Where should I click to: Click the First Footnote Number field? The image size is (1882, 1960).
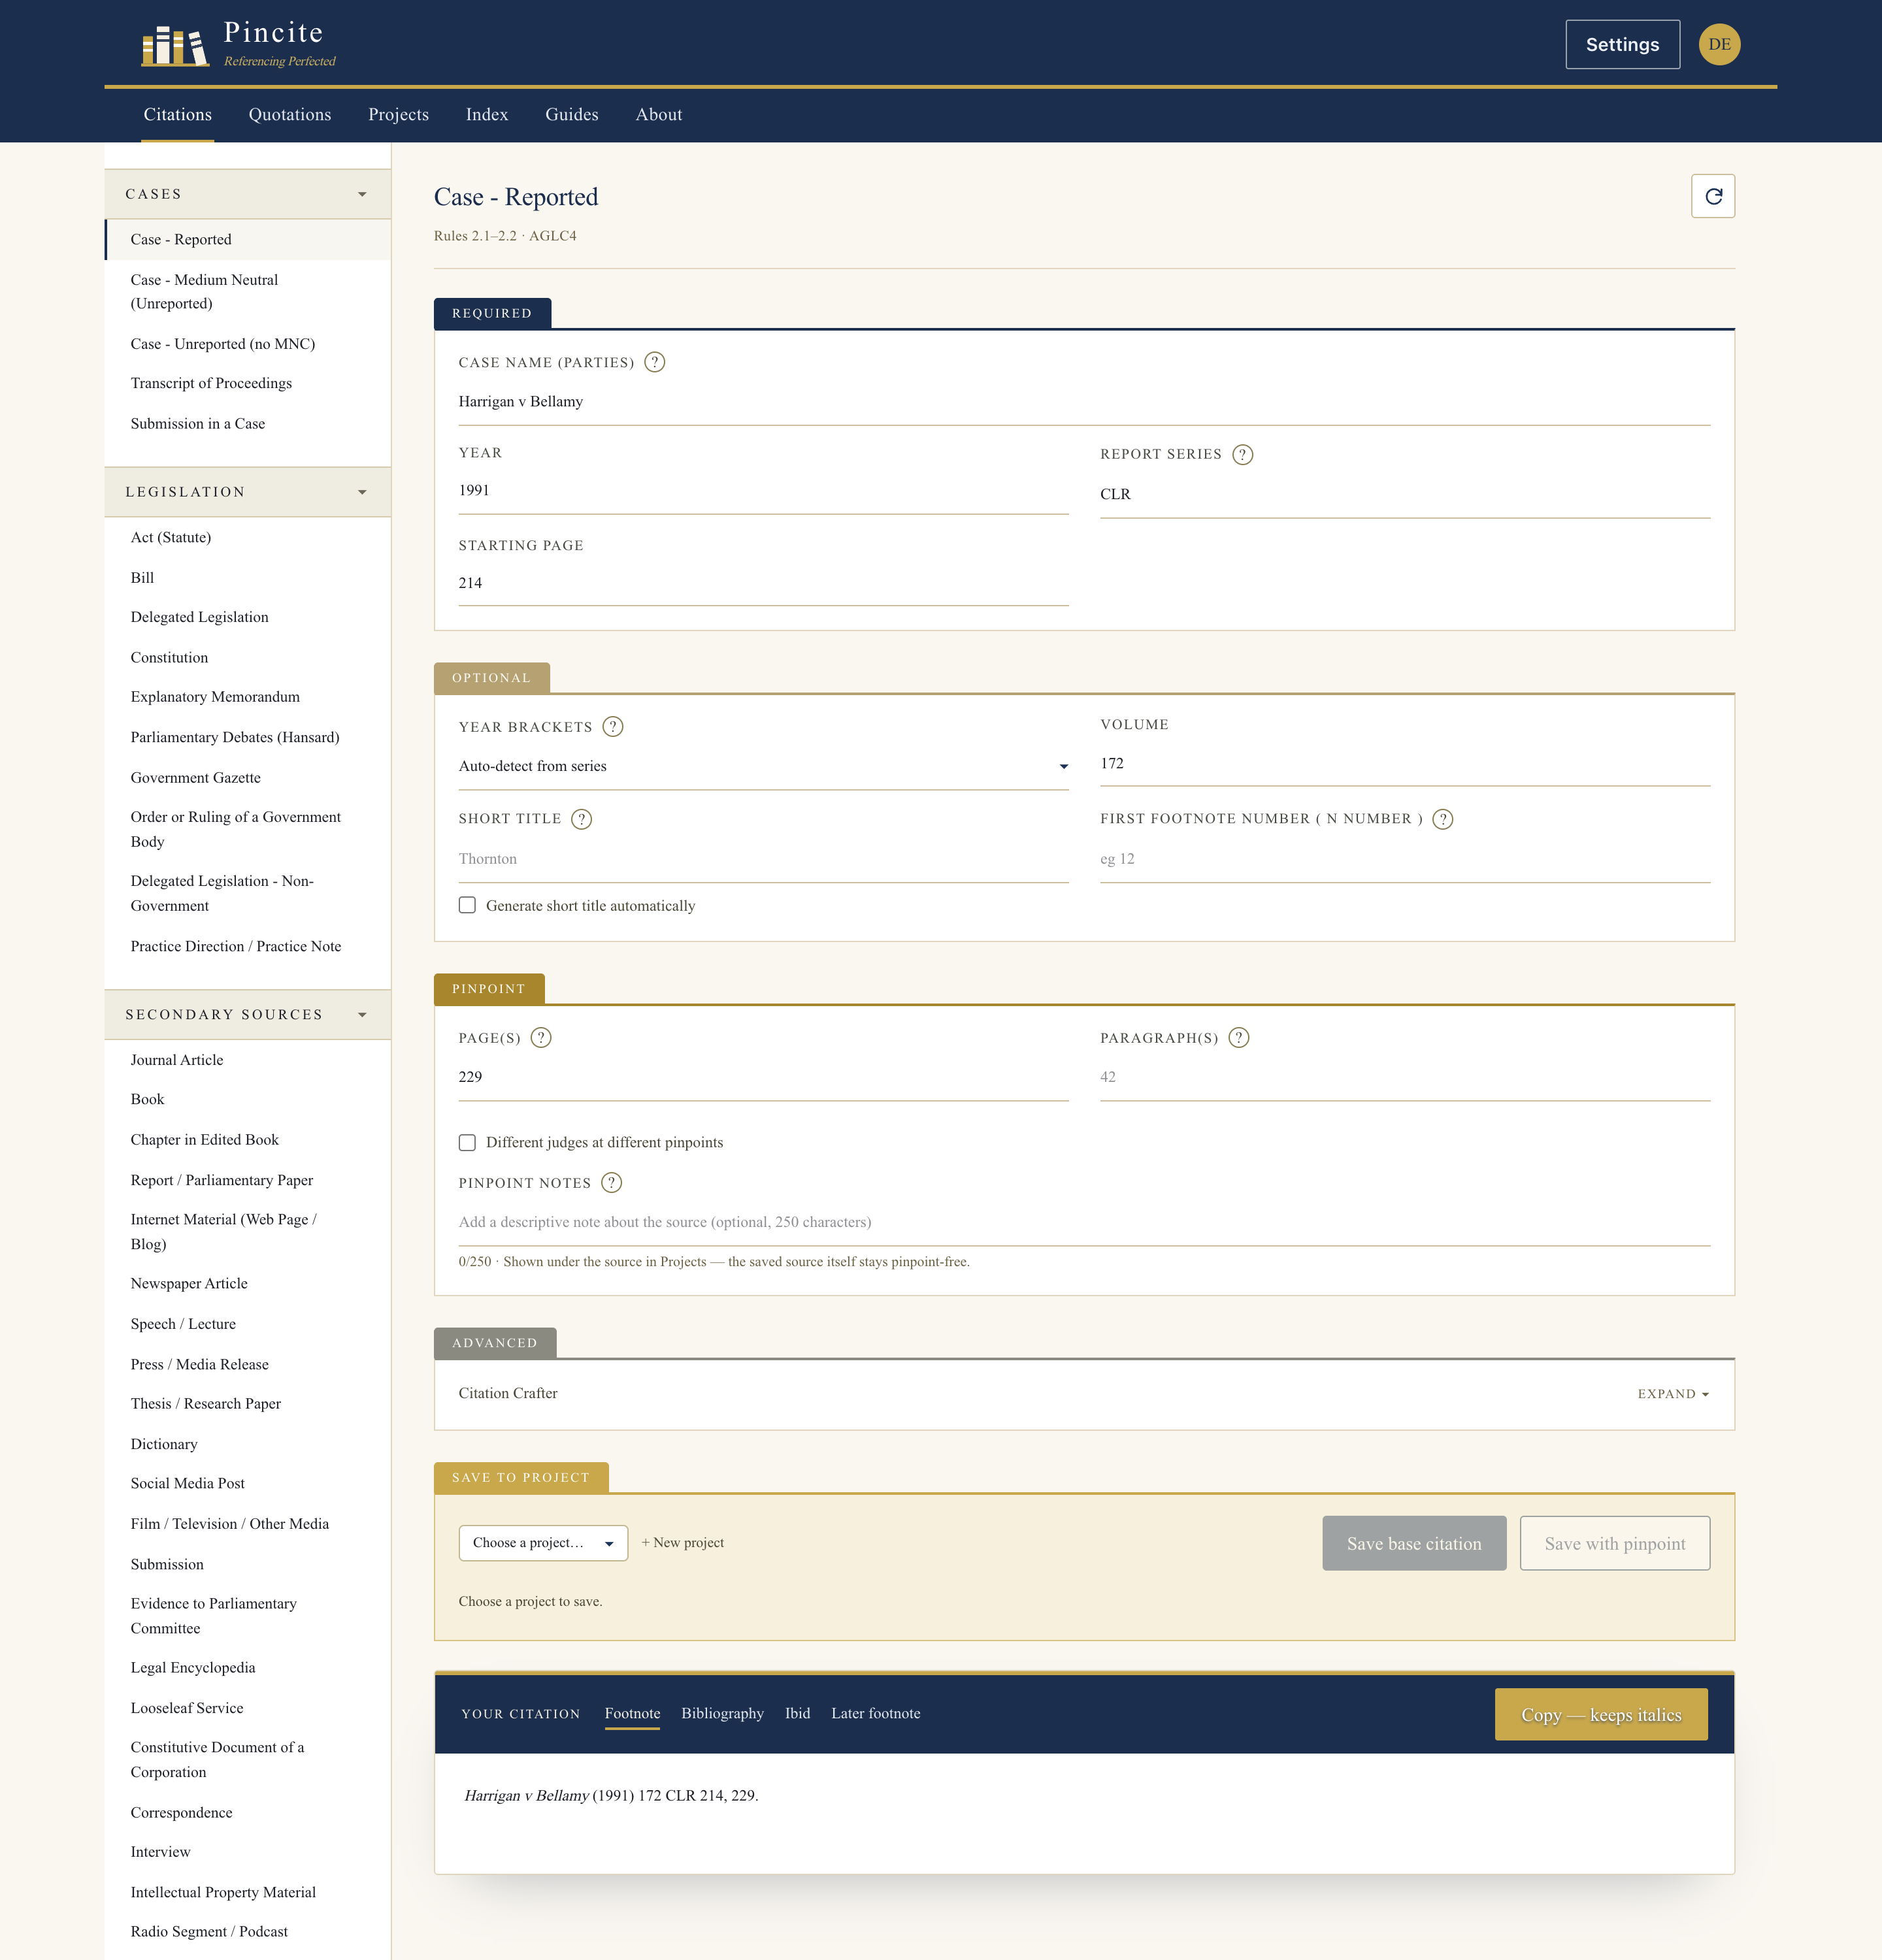point(1405,859)
